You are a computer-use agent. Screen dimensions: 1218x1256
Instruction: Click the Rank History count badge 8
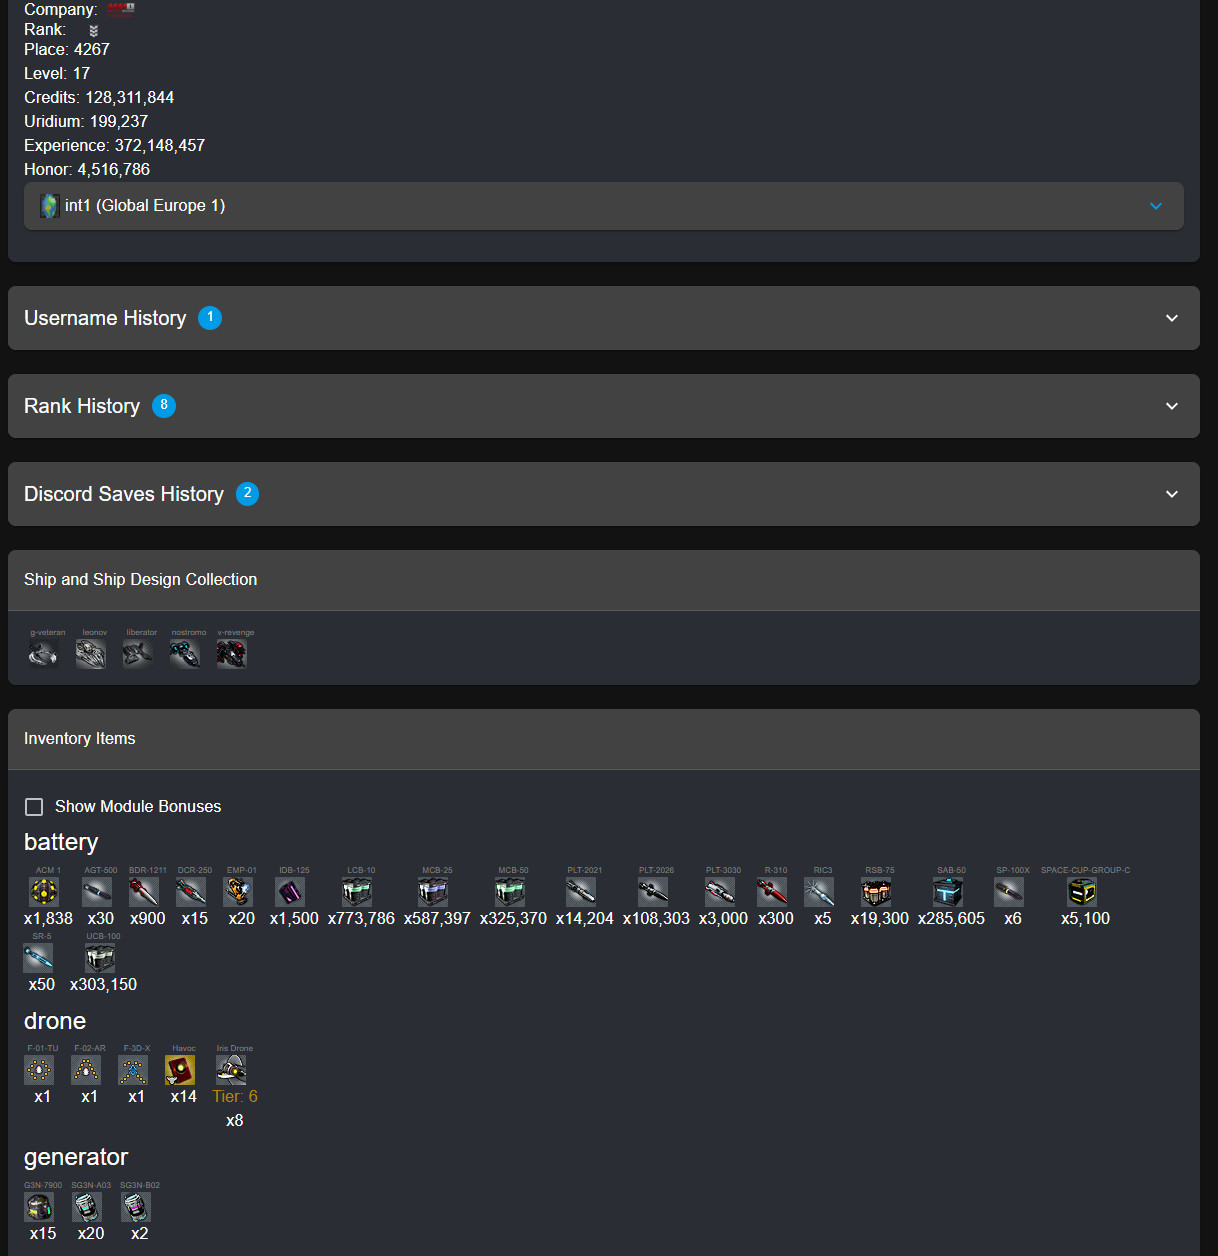click(x=164, y=406)
